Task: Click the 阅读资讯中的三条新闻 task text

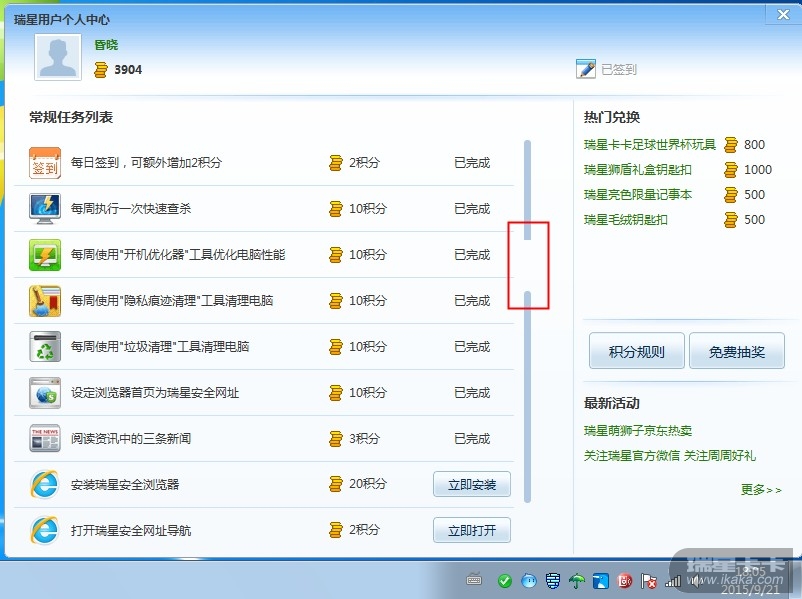Action: click(131, 439)
